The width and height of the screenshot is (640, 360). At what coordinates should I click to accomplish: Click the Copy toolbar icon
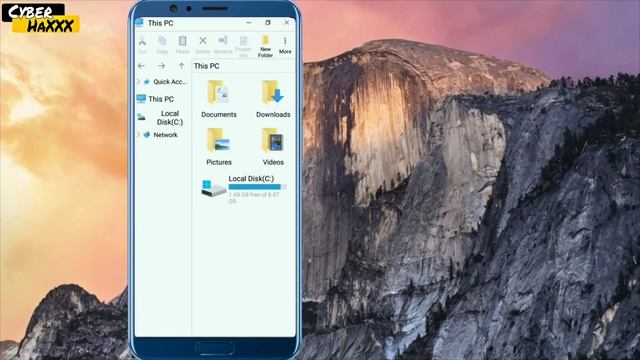162,41
